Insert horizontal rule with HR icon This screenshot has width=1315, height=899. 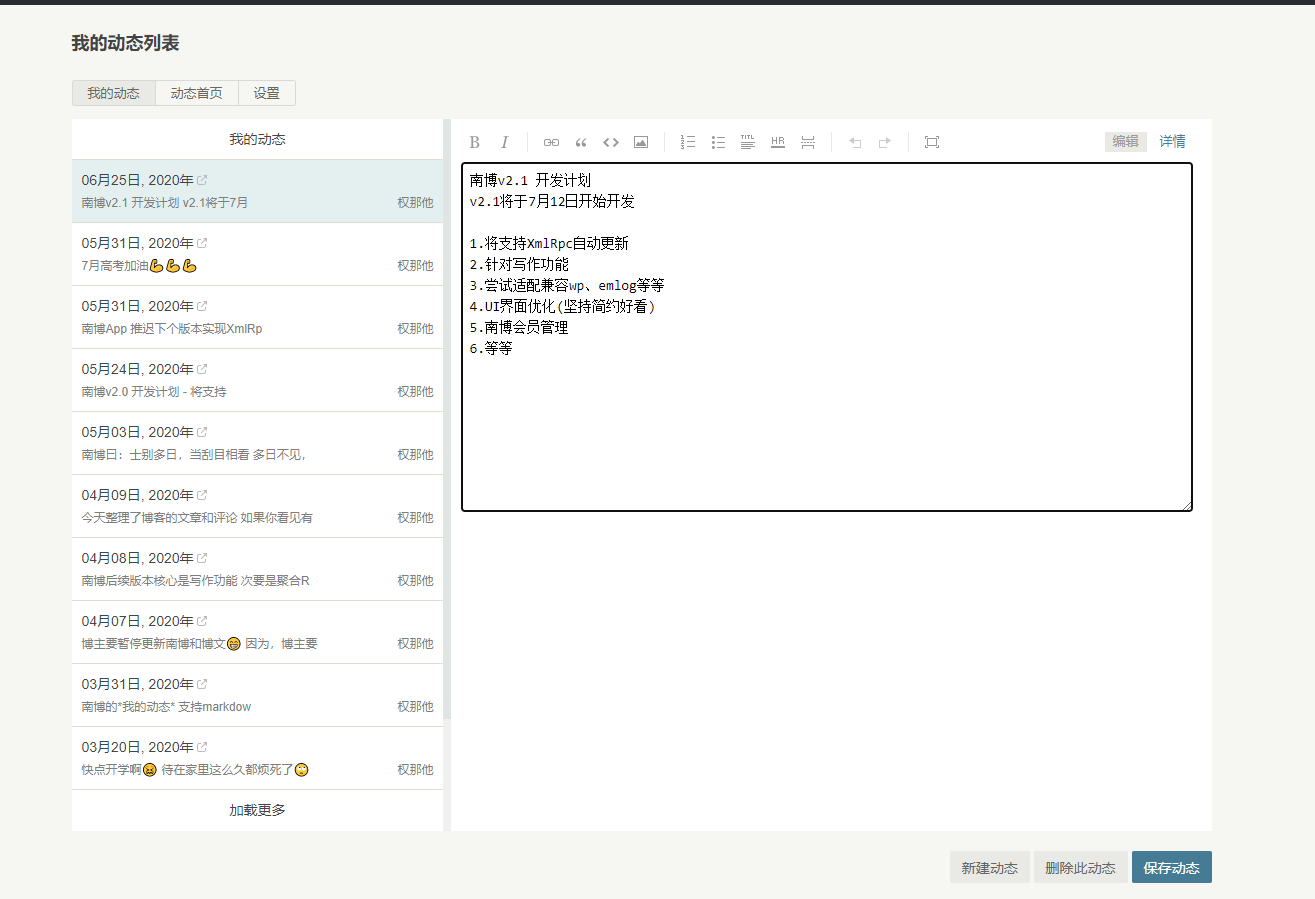778,142
